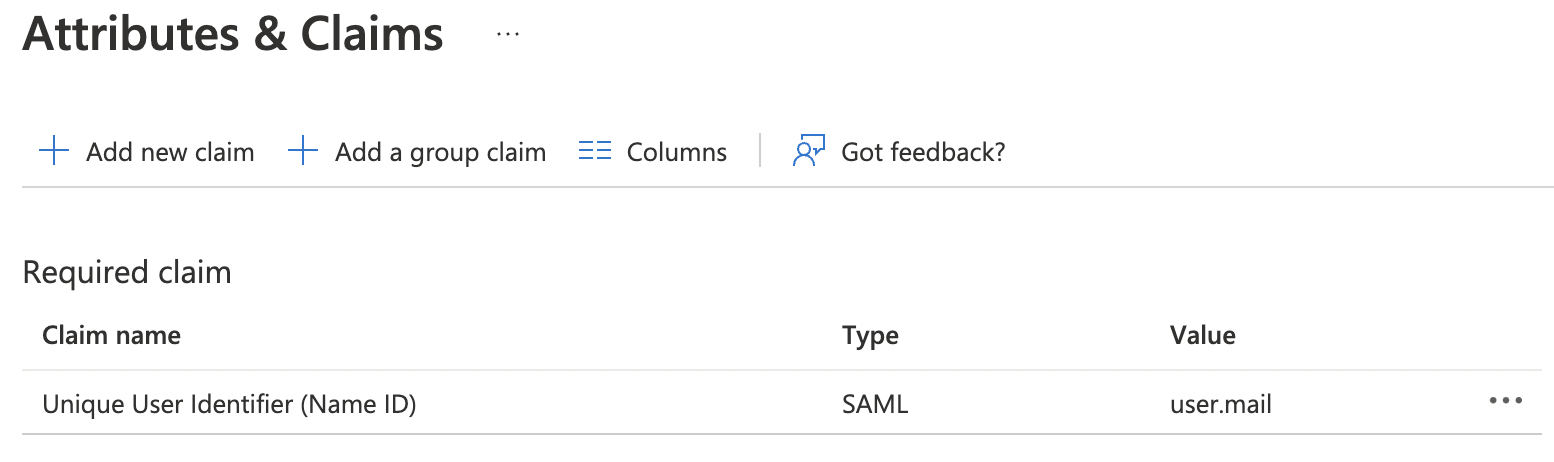Viewport: 1554px width, 462px height.
Task: Click blank space in the Name ID row
Action: (x=630, y=404)
